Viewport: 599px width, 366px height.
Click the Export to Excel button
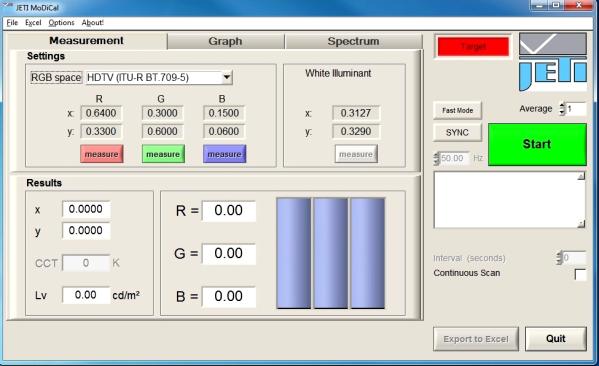(476, 339)
